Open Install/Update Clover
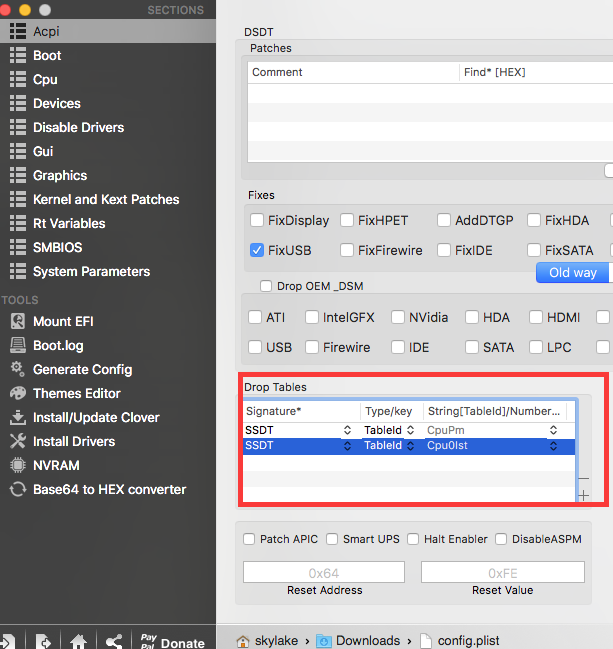This screenshot has height=649, width=613. coord(96,417)
